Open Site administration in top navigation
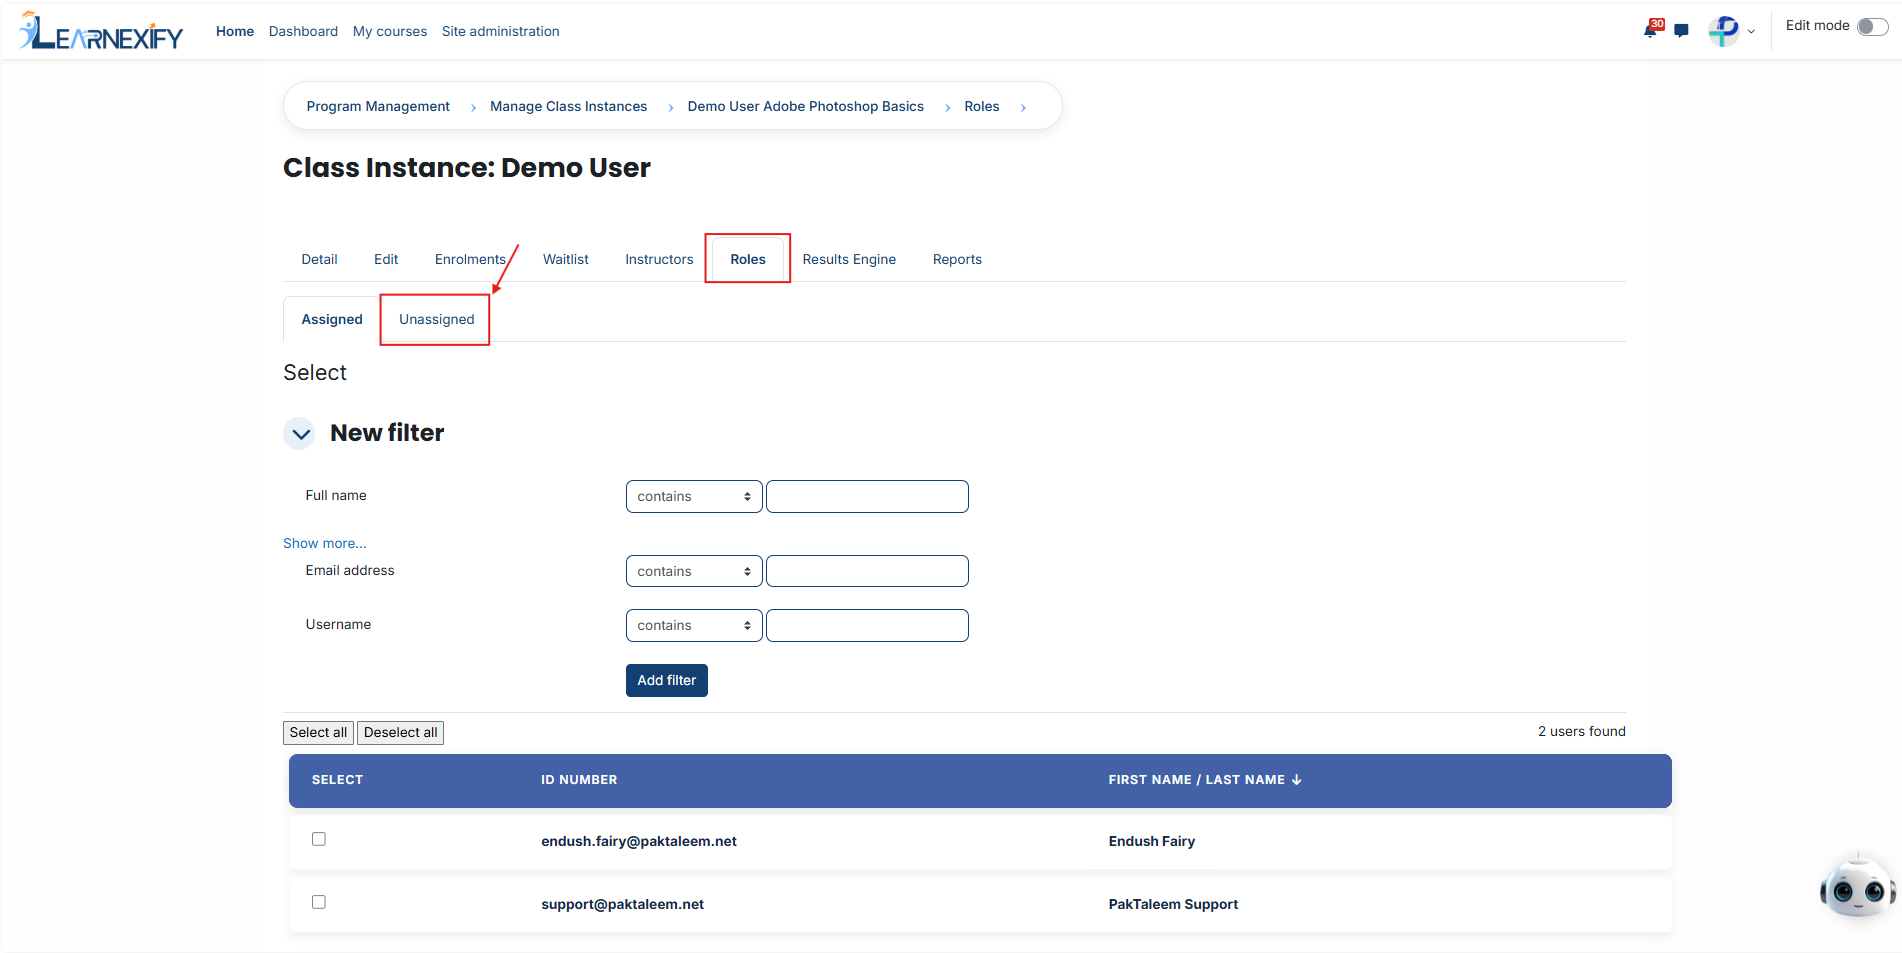The width and height of the screenshot is (1902, 953). click(500, 32)
